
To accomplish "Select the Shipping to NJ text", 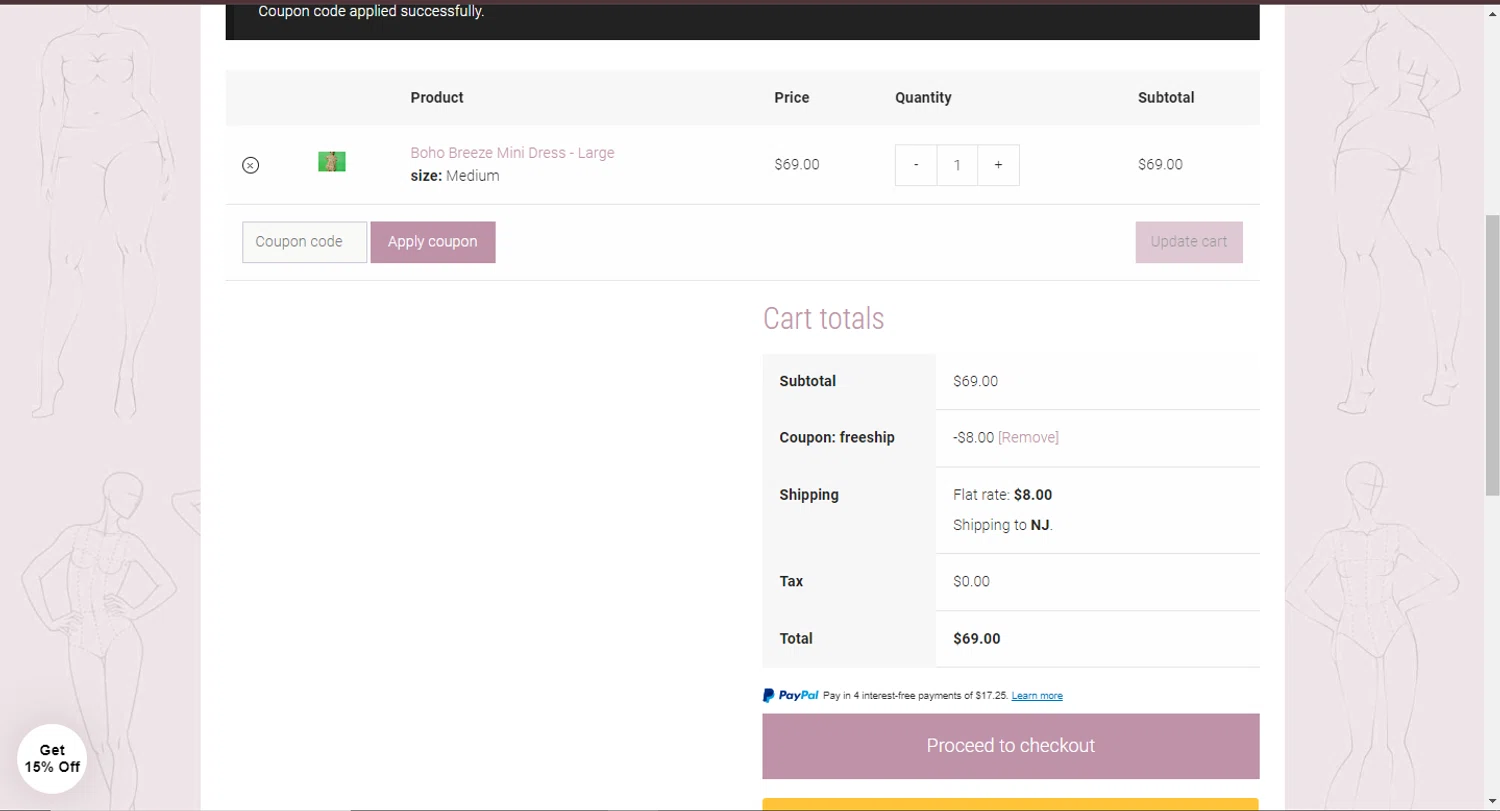I will tap(1003, 525).
